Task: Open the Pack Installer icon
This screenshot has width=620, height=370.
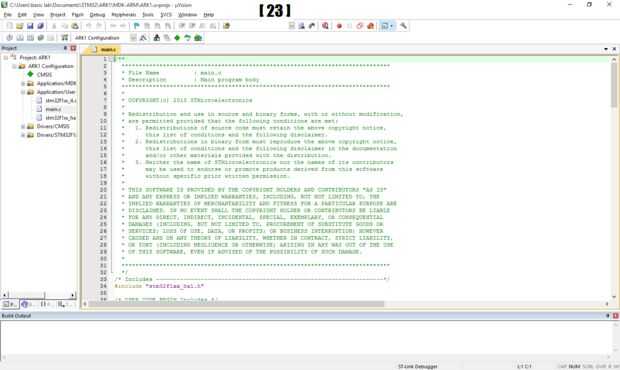Action: (198, 38)
